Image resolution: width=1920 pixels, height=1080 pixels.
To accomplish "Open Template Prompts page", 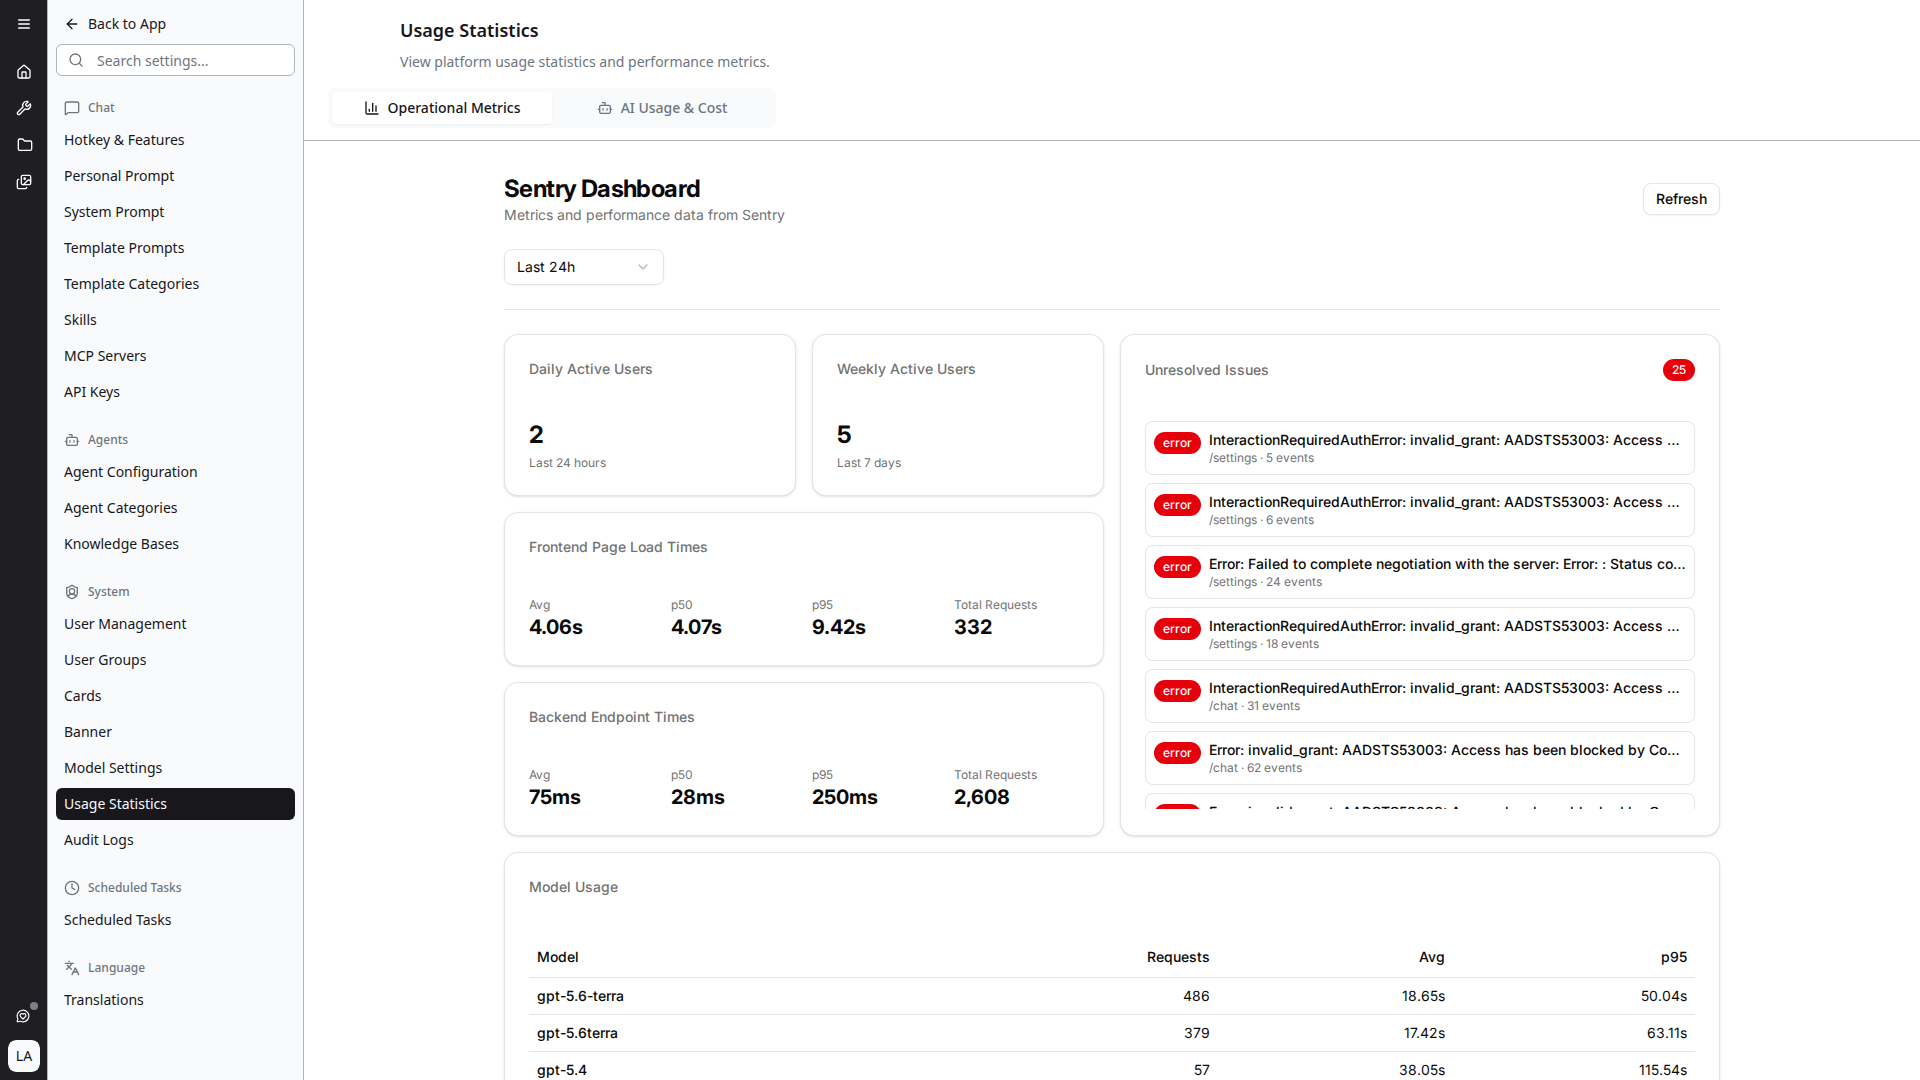I will point(175,248).
